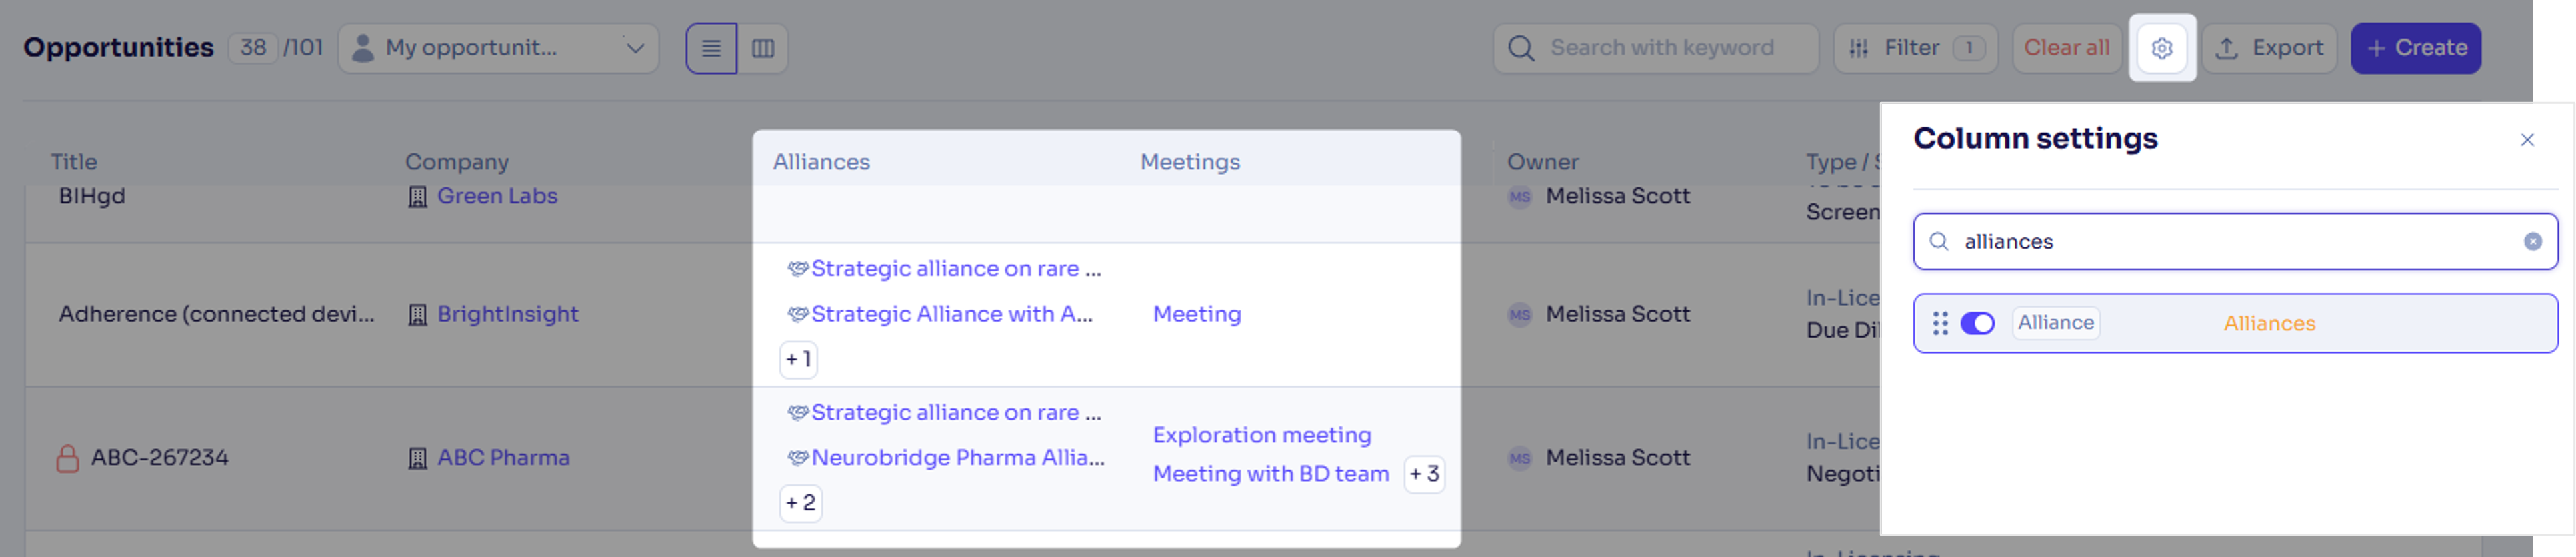Click the lock icon beside ABC-267234
The height and width of the screenshot is (557, 2576).
tap(67, 458)
